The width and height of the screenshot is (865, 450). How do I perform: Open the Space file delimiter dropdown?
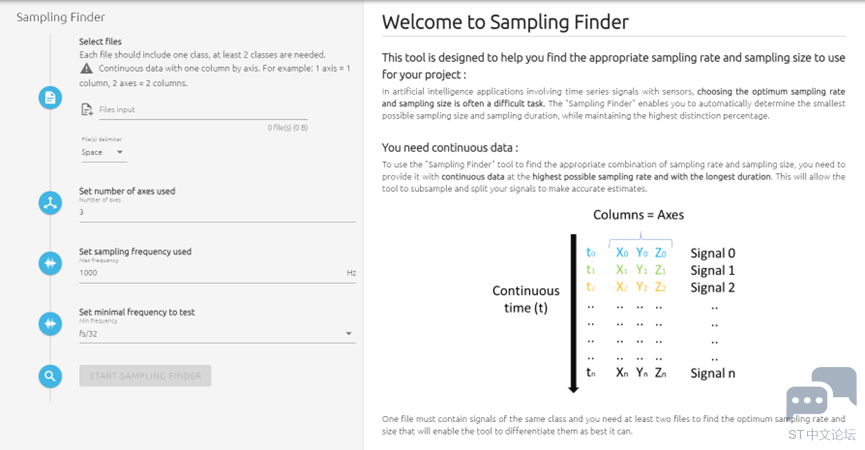coord(103,153)
